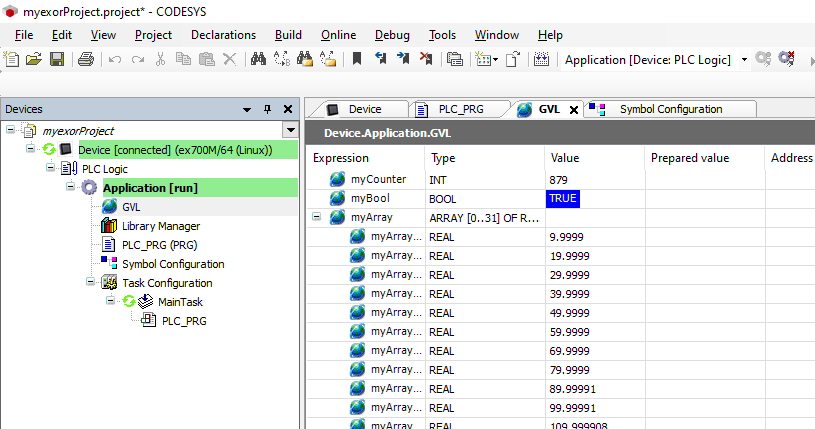Go to the next bookmark icon
This screenshot has height=429, width=815.
pos(403,59)
